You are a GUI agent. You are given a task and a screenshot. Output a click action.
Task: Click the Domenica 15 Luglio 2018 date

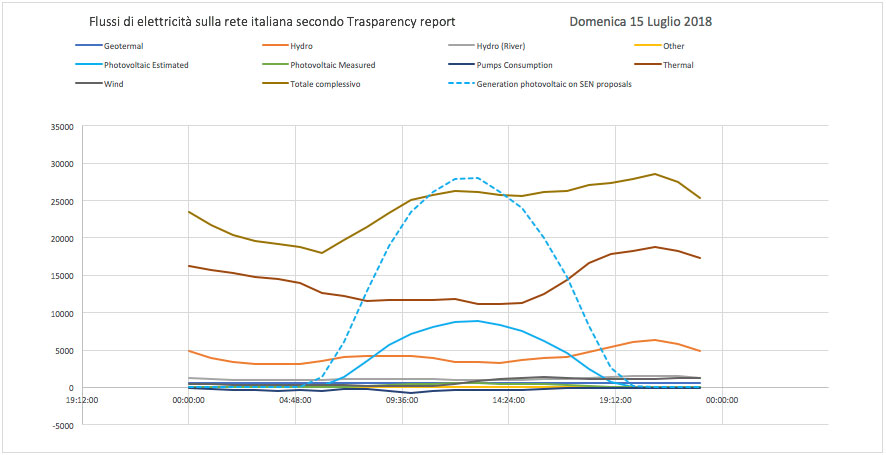pyautogui.click(x=648, y=21)
